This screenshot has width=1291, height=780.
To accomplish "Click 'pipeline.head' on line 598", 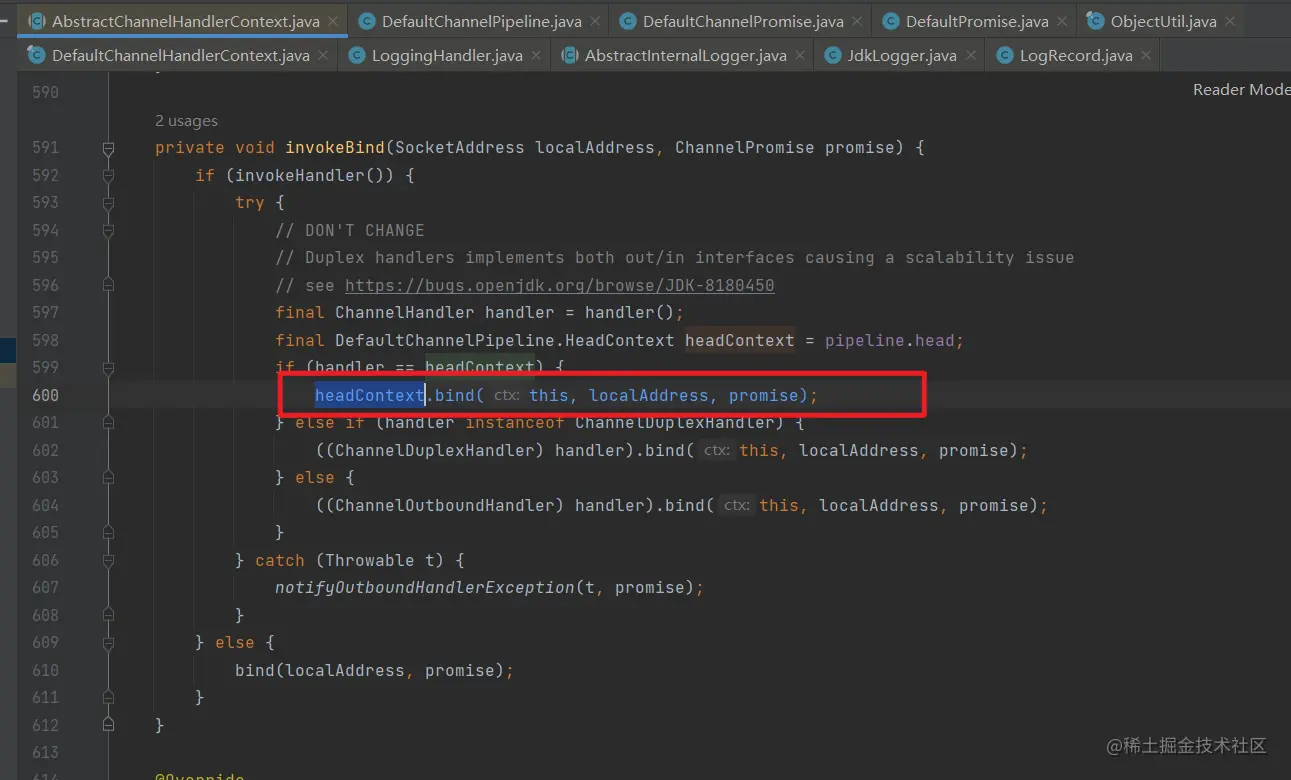I will [890, 340].
